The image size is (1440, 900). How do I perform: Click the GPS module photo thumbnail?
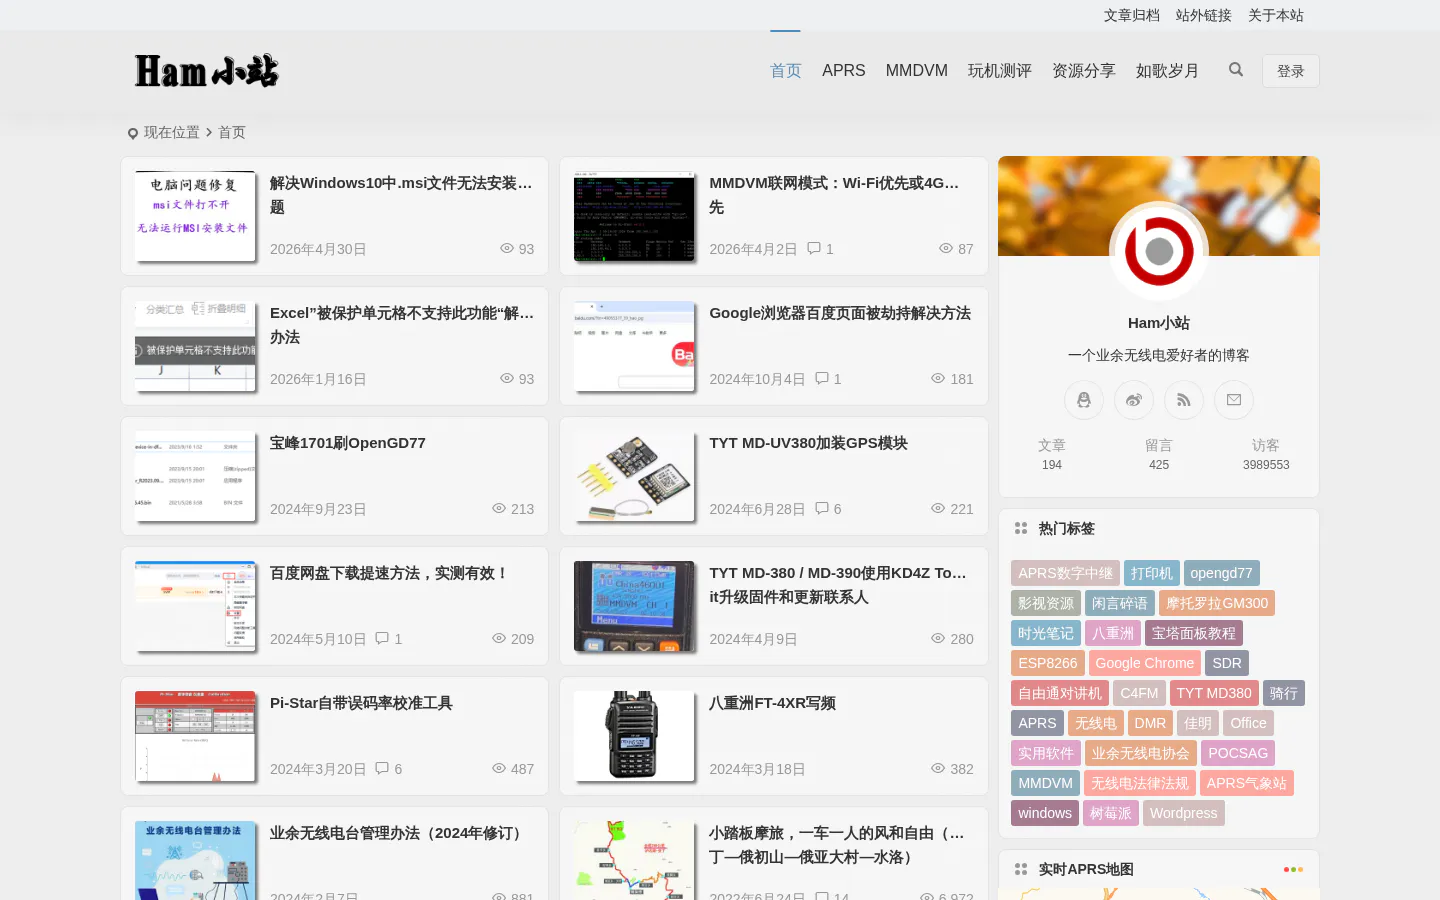coord(634,476)
